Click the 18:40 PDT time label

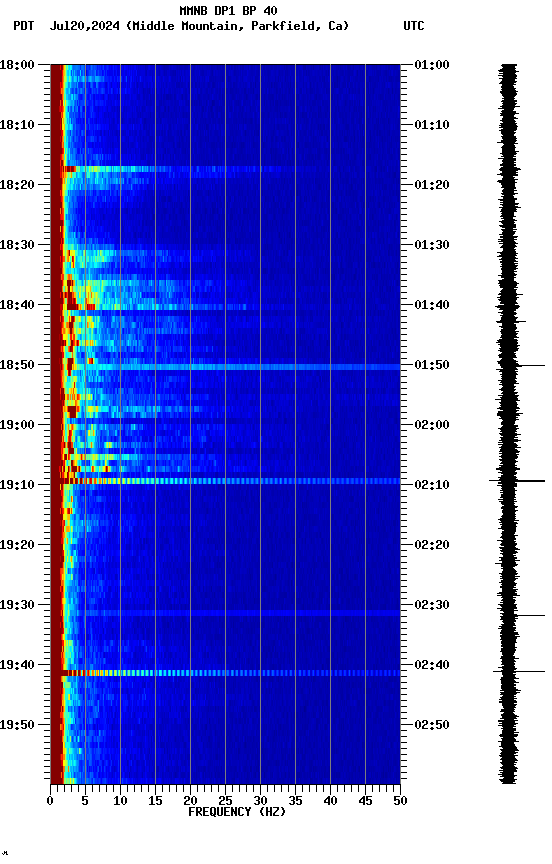point(17,305)
